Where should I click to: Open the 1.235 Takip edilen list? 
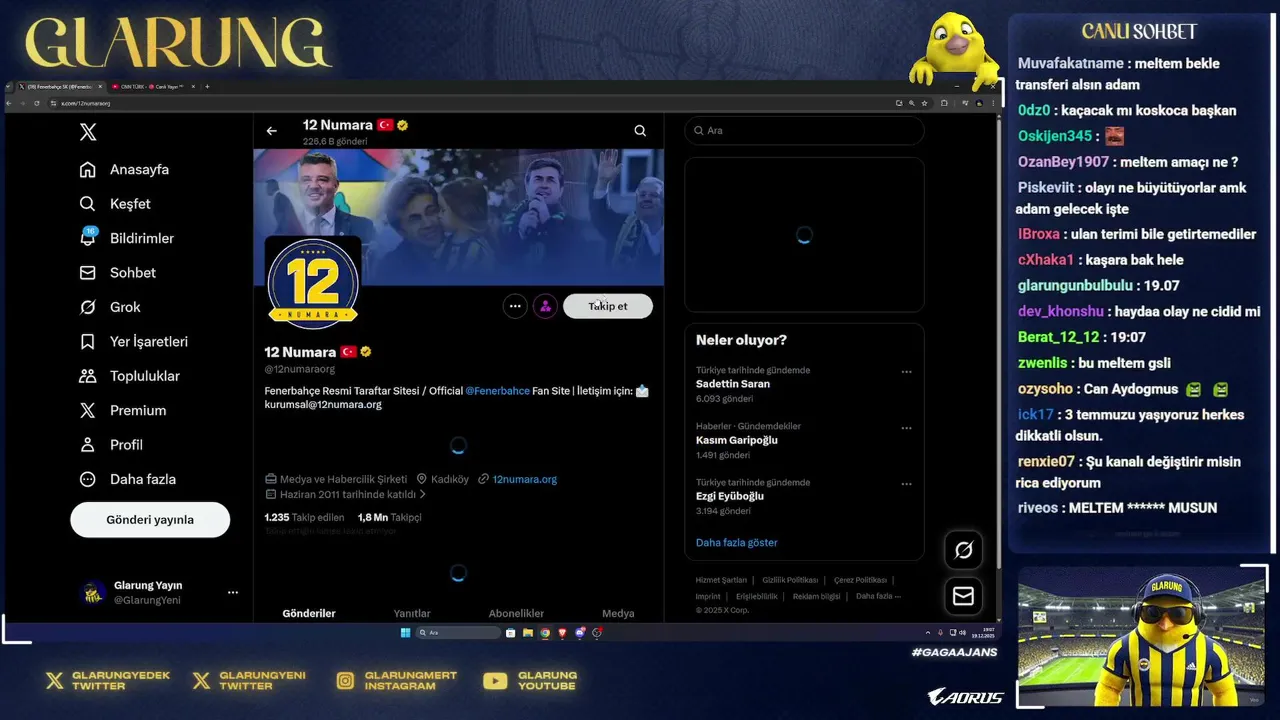pyautogui.click(x=304, y=518)
